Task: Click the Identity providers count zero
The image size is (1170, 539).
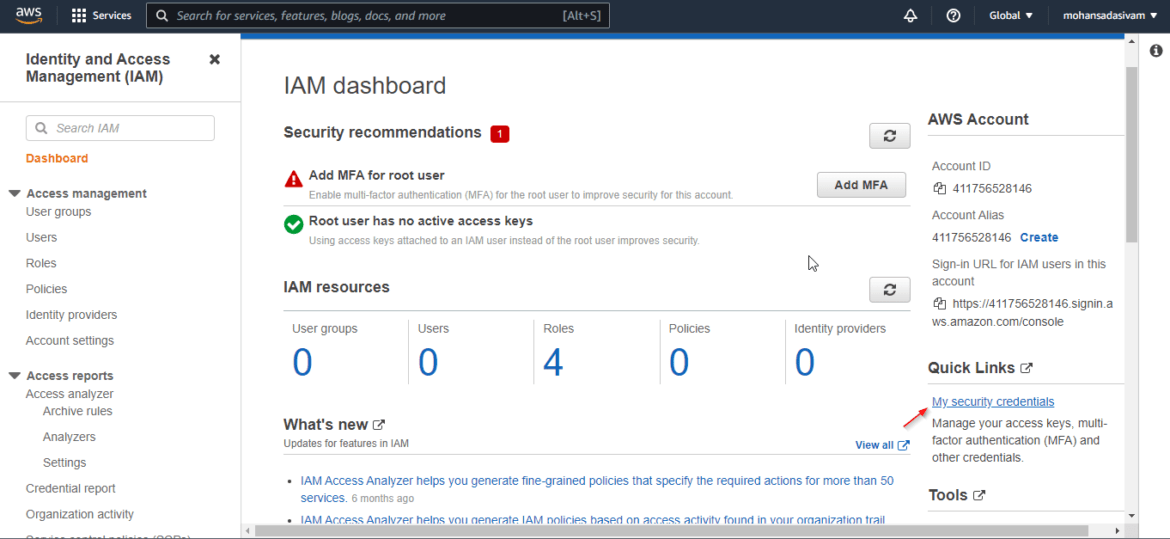Action: click(804, 363)
